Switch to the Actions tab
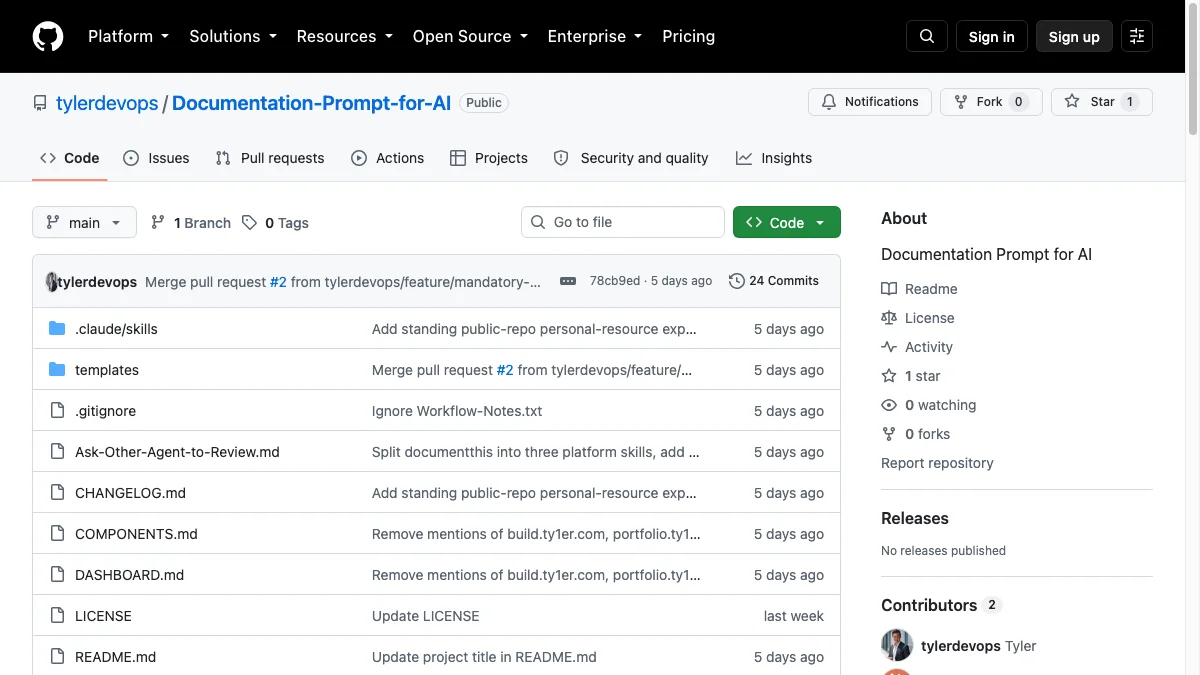The image size is (1200, 675). pos(388,158)
